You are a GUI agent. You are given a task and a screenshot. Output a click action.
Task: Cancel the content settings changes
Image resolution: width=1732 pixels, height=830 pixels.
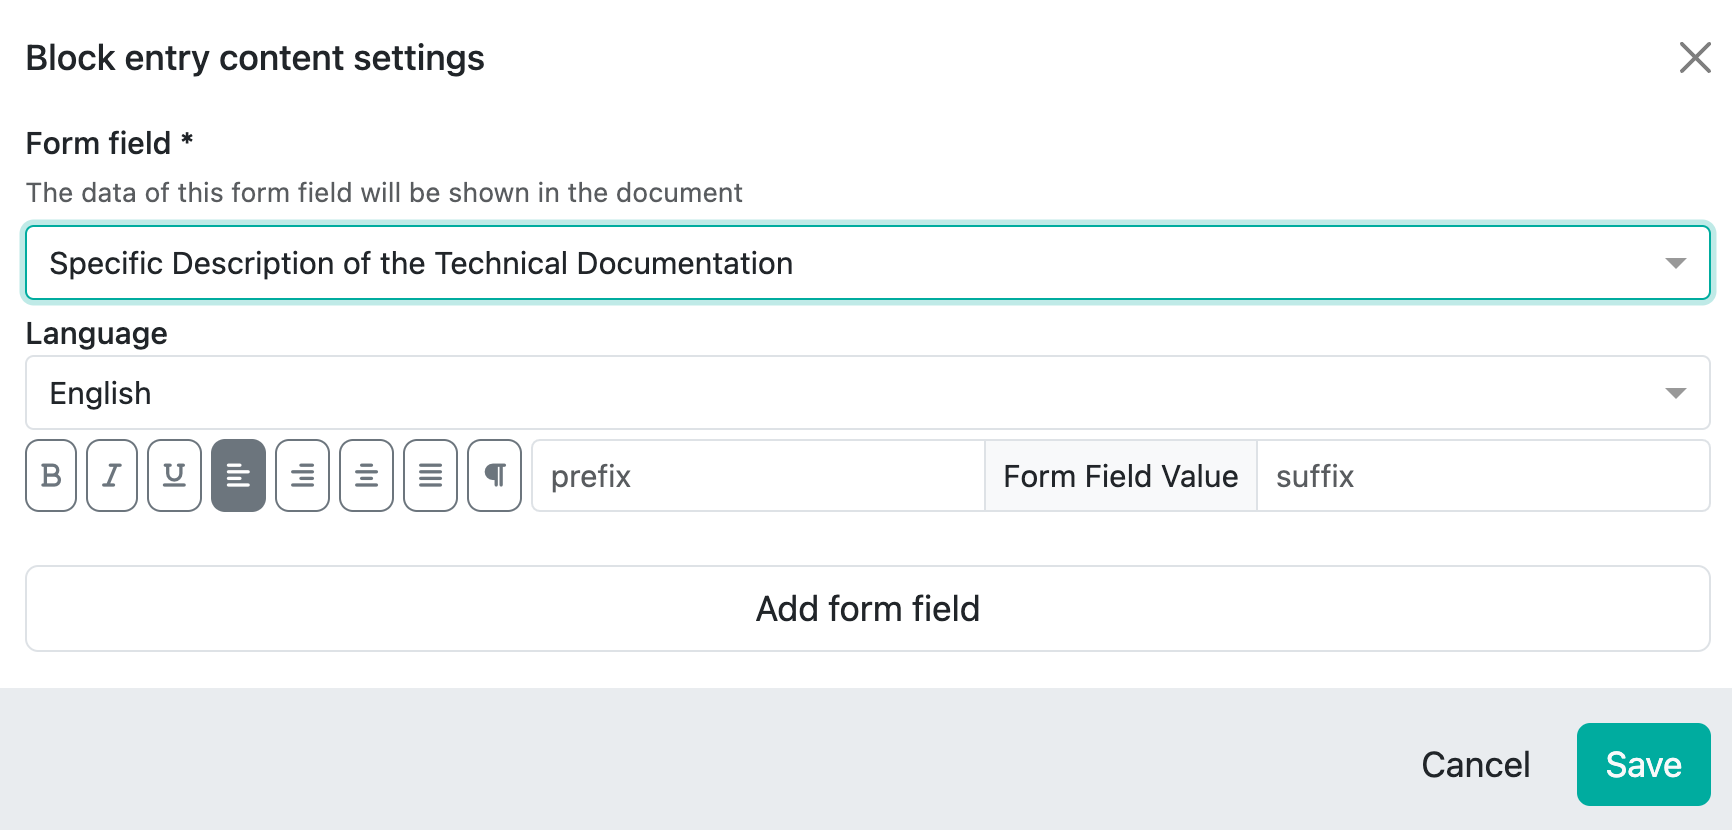pos(1475,765)
